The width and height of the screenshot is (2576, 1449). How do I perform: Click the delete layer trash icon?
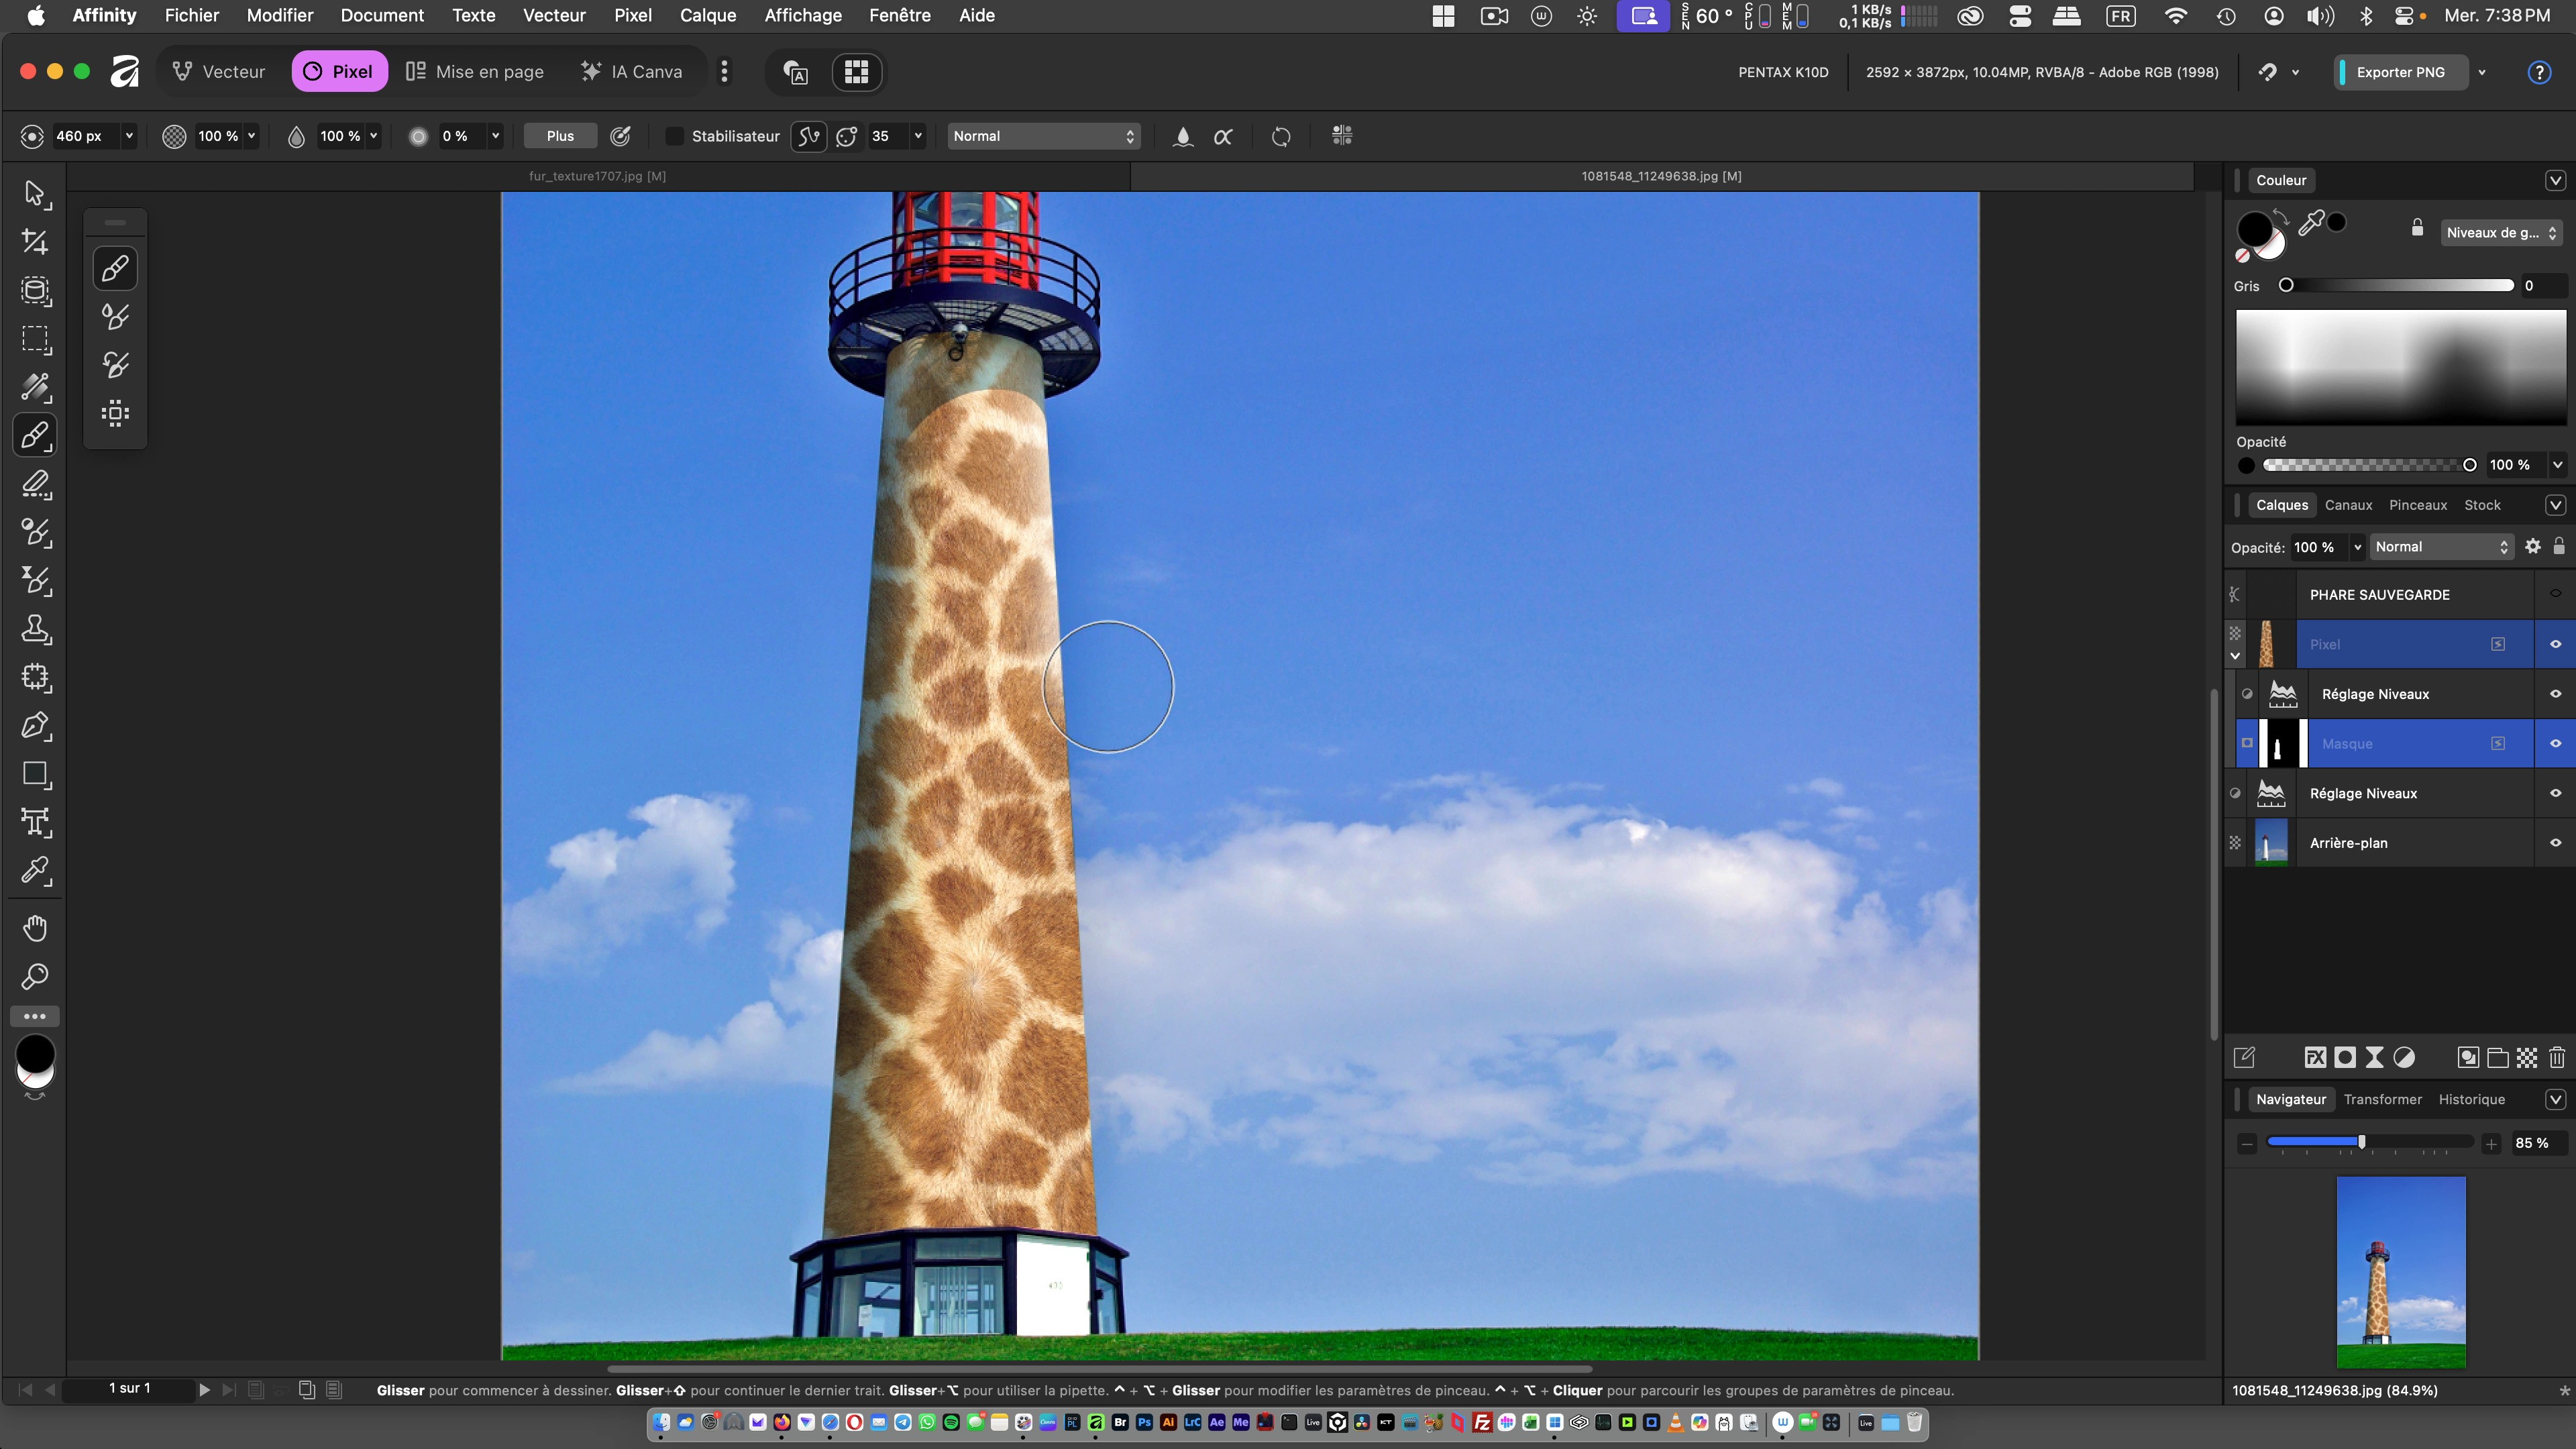pos(2556,1058)
